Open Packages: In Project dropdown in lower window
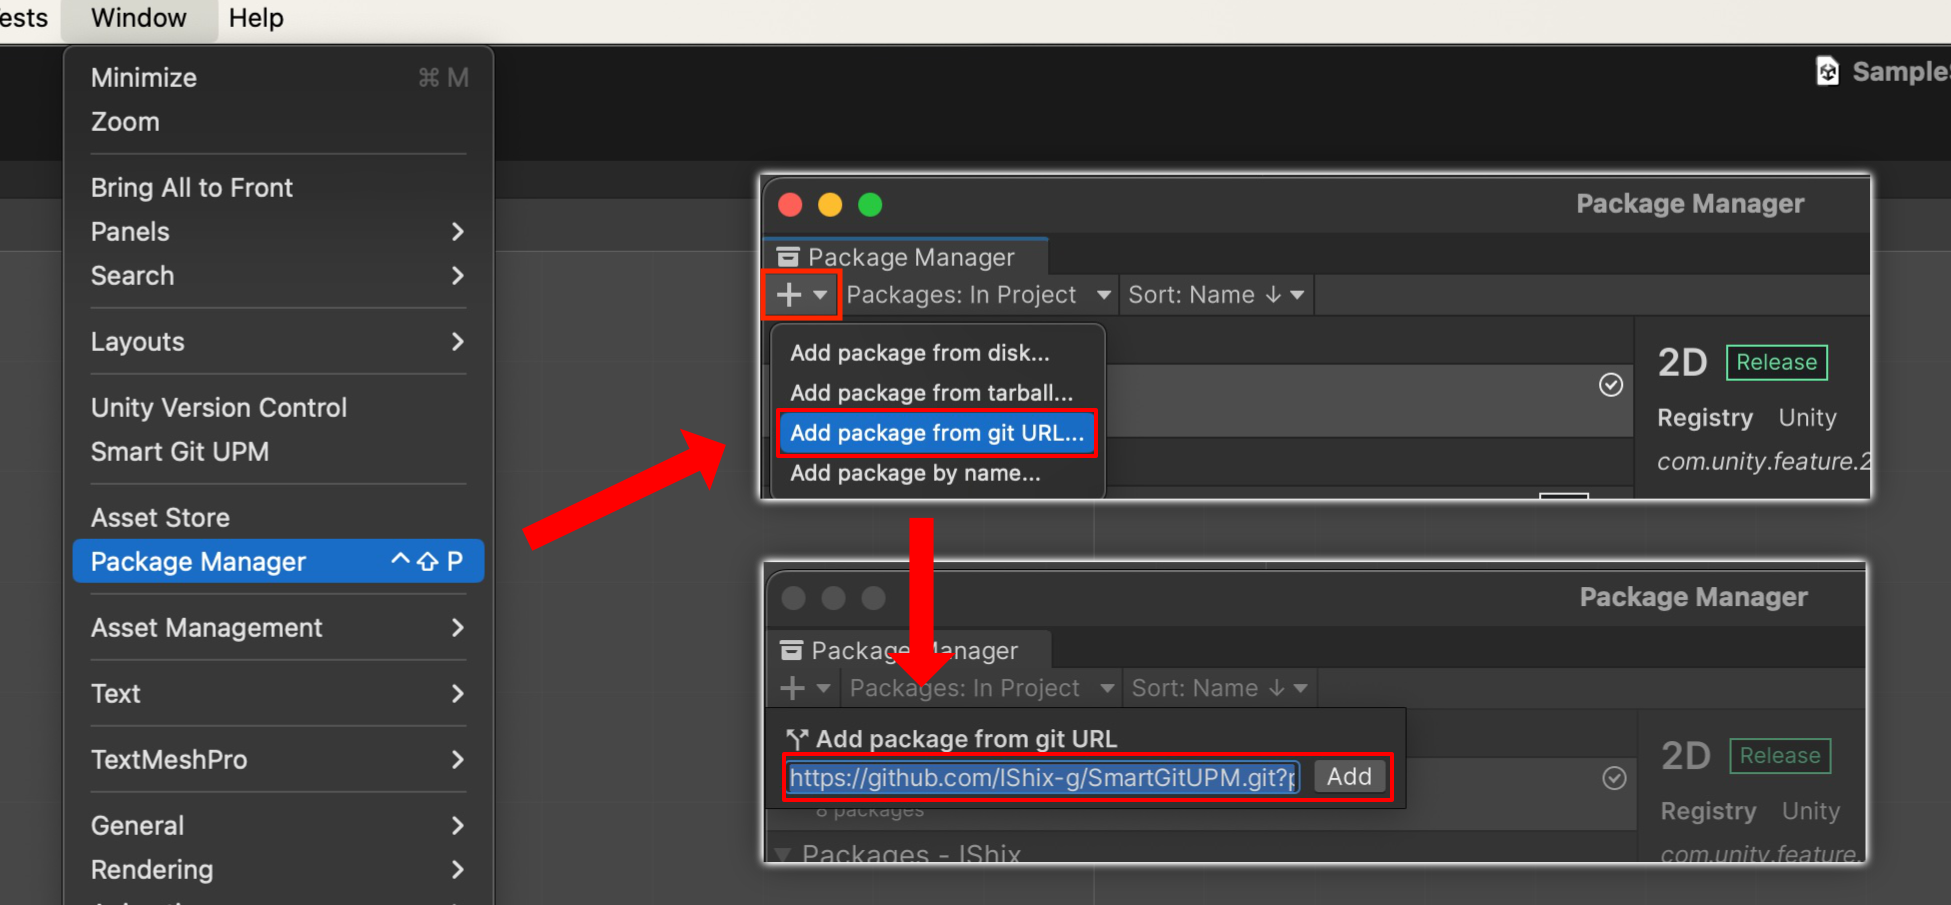The width and height of the screenshot is (1951, 905). [982, 688]
